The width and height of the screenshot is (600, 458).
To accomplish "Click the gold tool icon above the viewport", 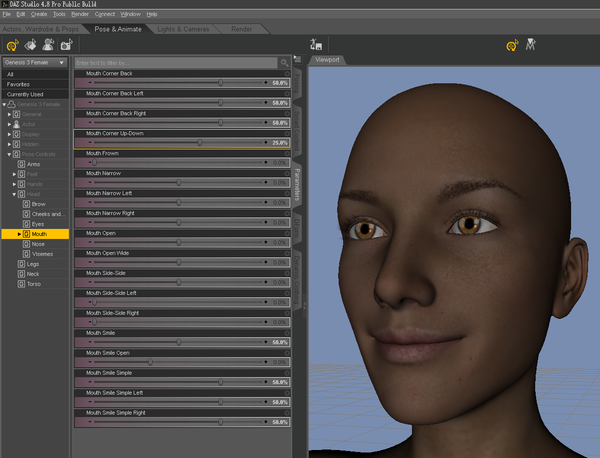I will tap(512, 45).
